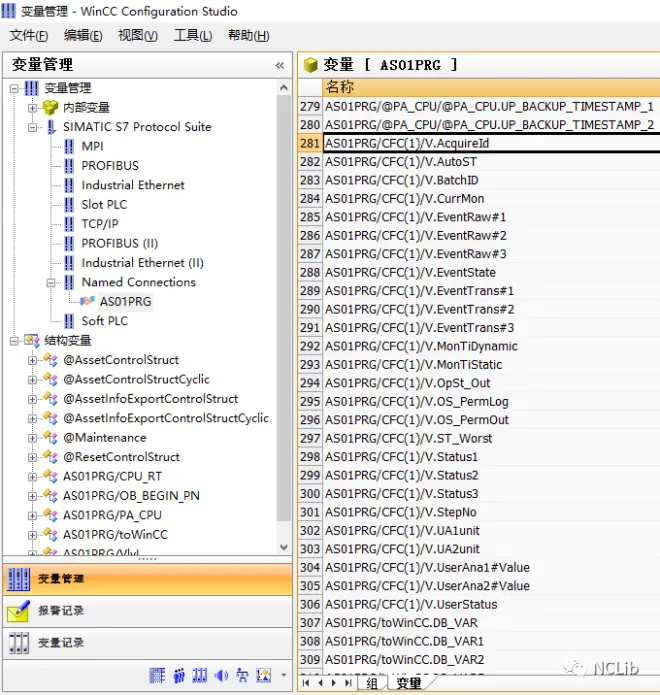Open the Text Library editor icon
The width and height of the screenshot is (660, 695).
pyautogui.click(x=157, y=675)
